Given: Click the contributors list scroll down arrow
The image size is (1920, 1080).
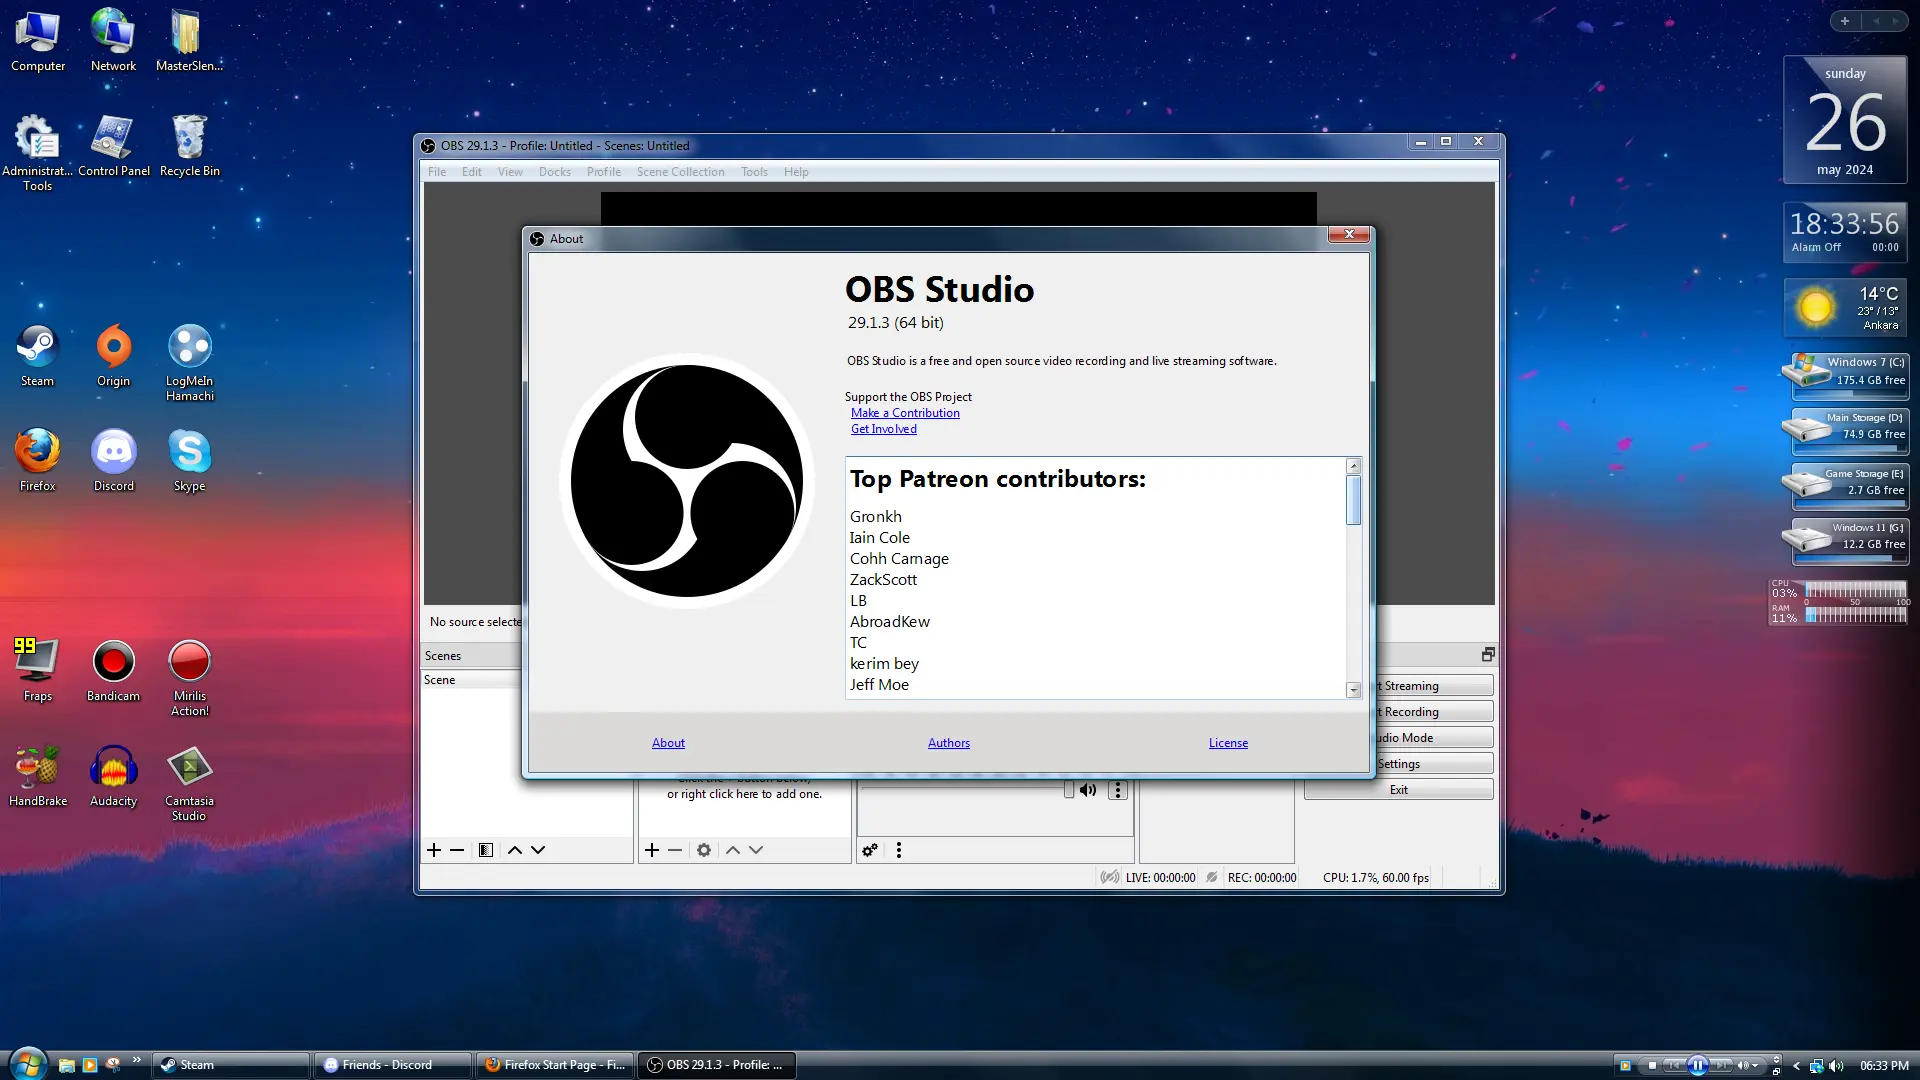Looking at the screenshot, I should click(x=1353, y=690).
